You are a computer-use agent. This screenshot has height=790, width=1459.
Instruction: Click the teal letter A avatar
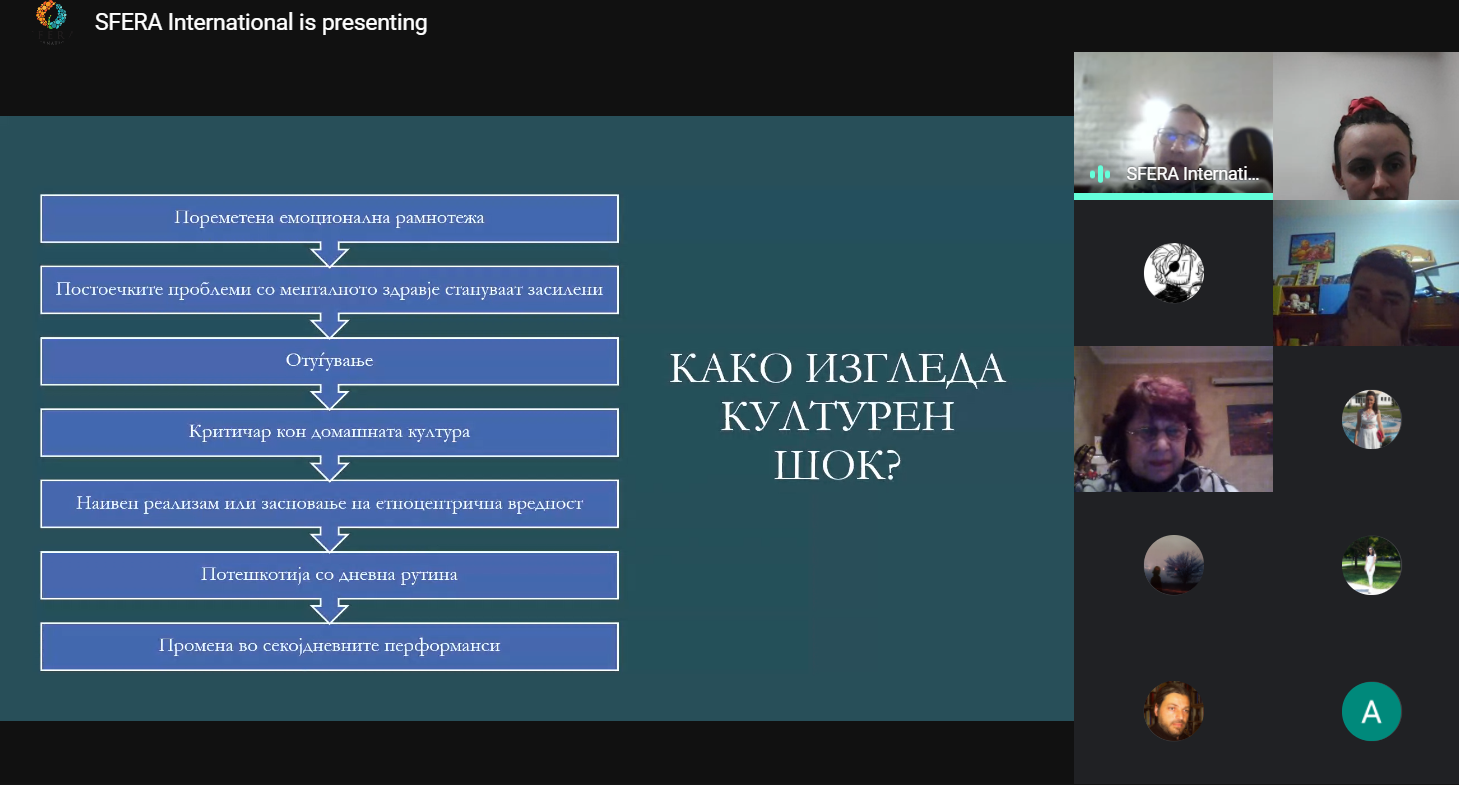(x=1371, y=711)
